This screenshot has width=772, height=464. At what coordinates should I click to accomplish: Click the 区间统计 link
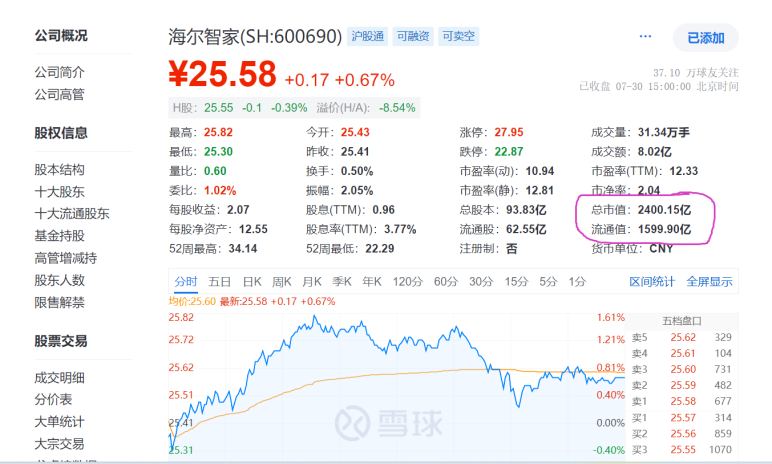652,282
